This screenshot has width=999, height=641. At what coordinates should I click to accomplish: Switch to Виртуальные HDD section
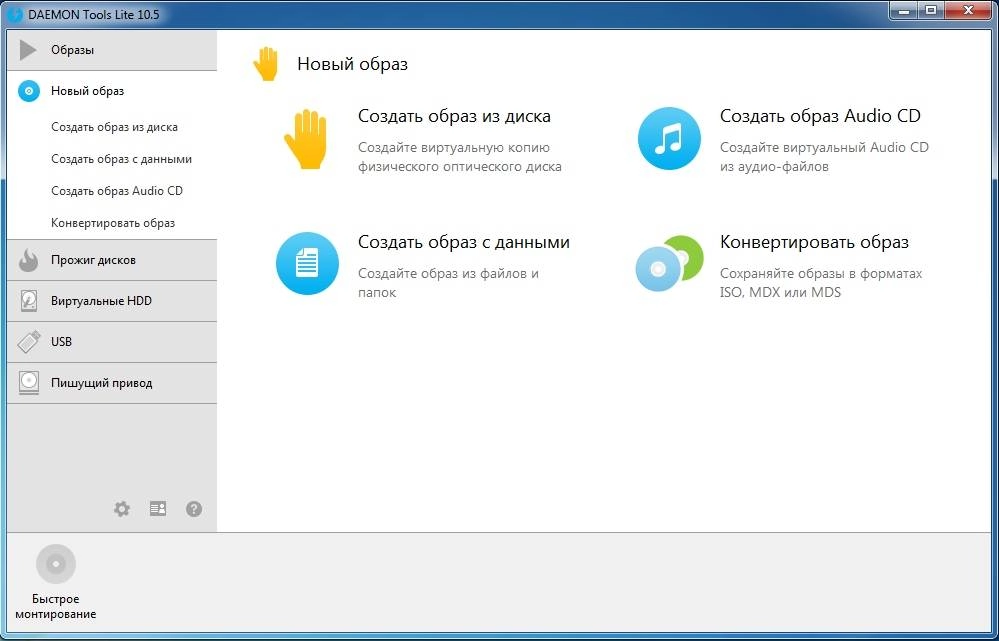click(111, 301)
